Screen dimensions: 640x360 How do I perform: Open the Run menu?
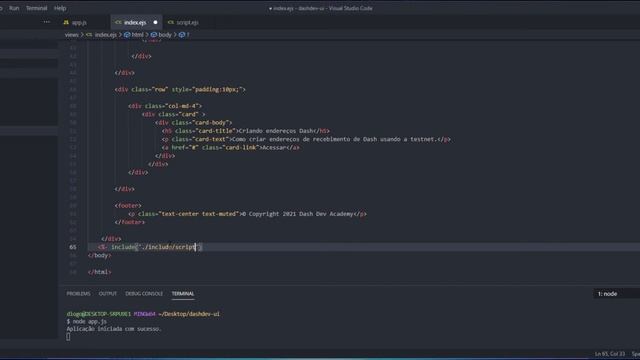point(14,8)
